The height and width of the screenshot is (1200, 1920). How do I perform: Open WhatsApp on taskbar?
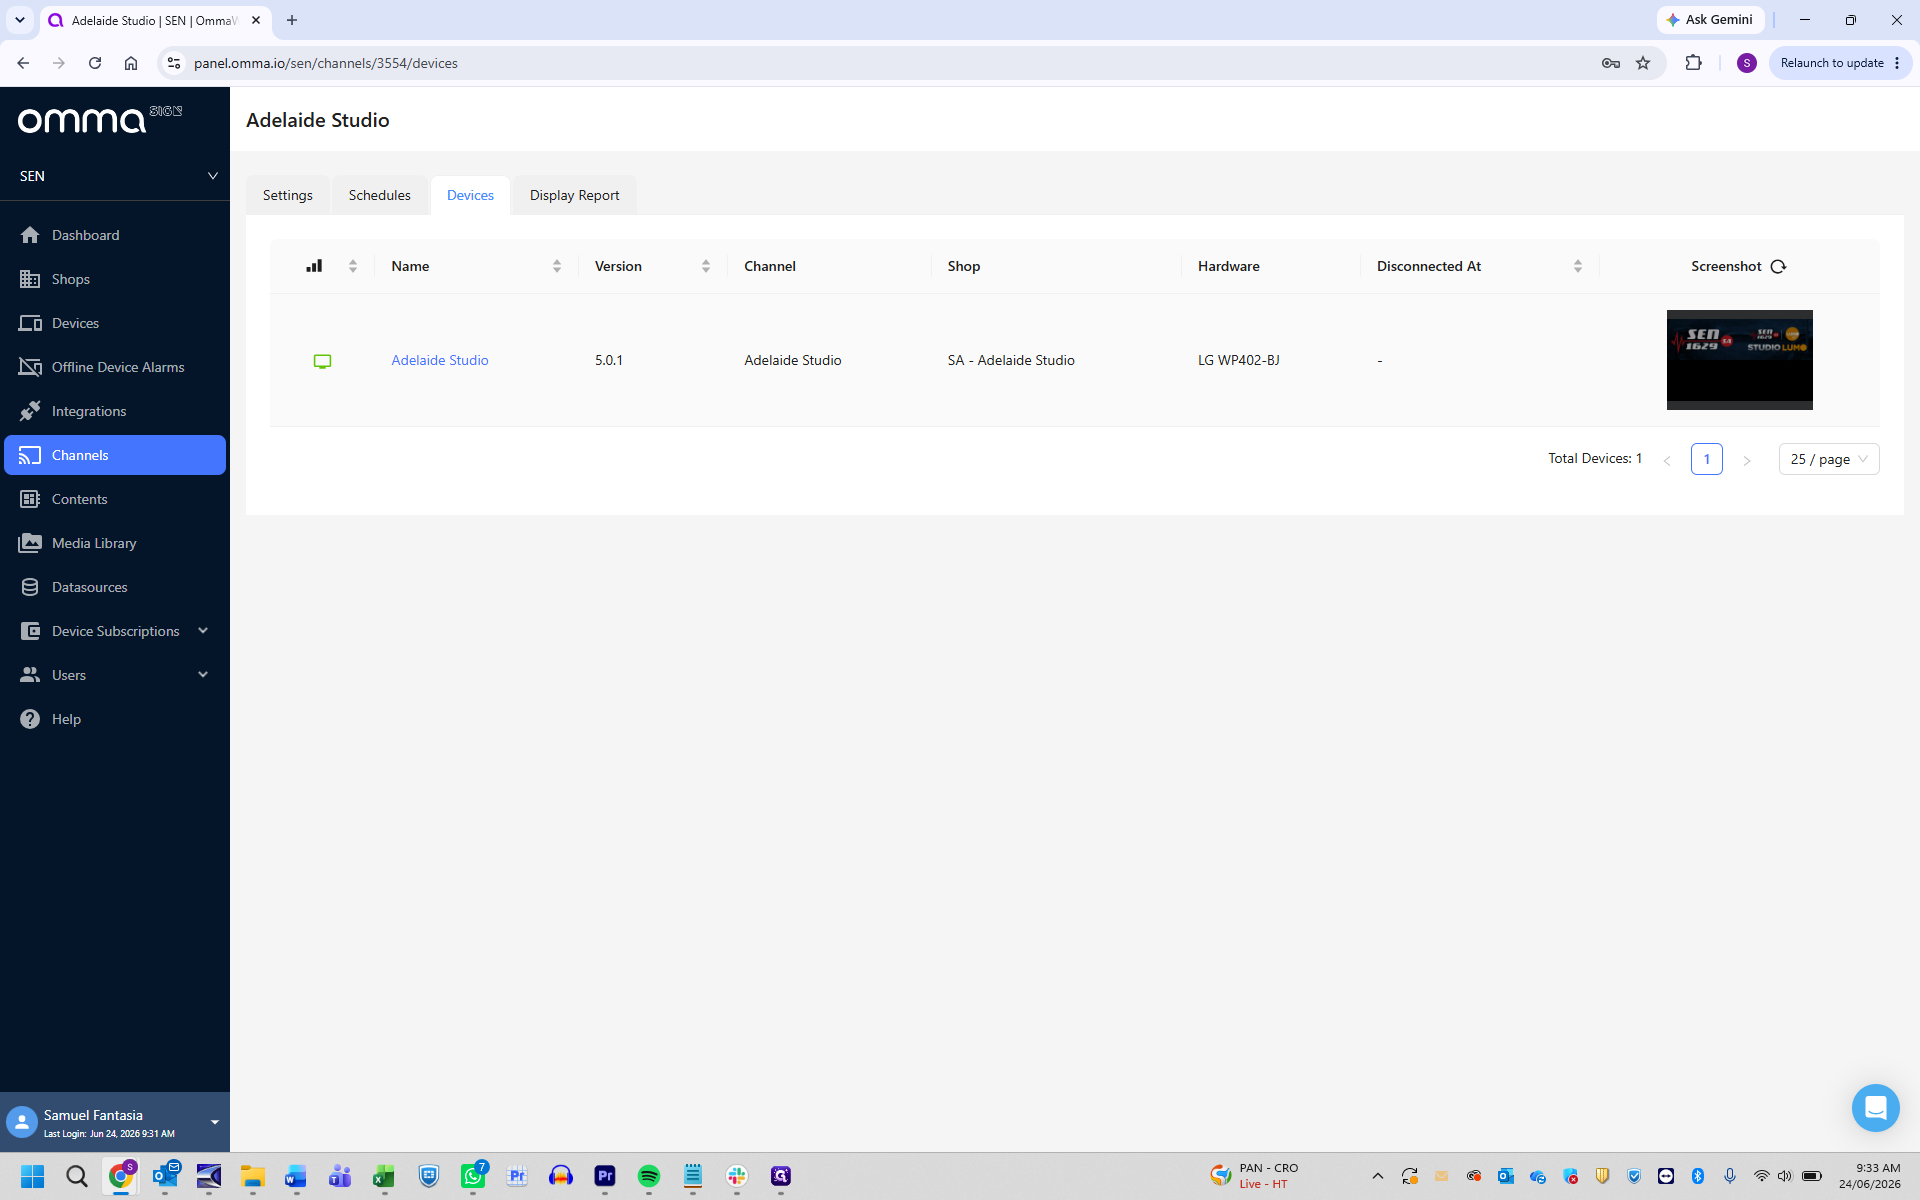(473, 1176)
